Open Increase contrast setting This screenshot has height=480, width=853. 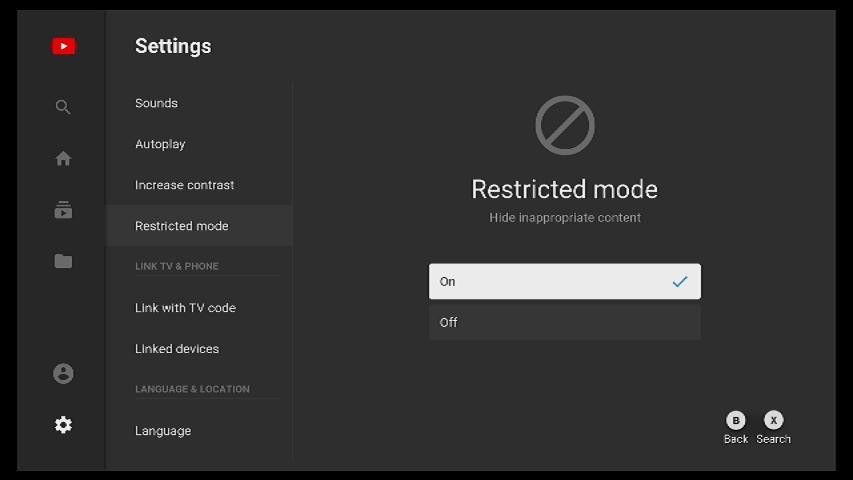tap(185, 185)
